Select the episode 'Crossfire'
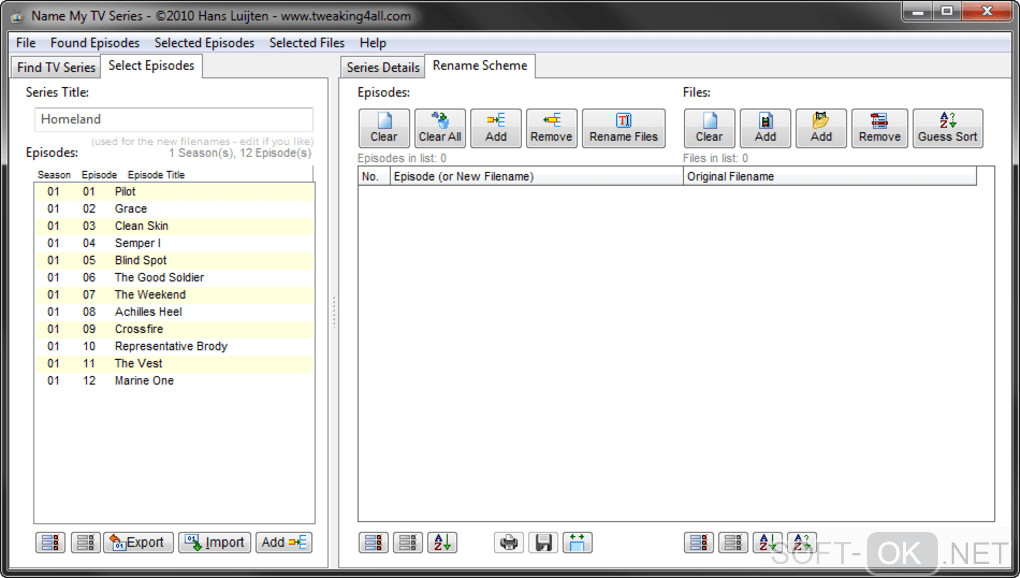This screenshot has height=578, width=1020. [x=174, y=329]
